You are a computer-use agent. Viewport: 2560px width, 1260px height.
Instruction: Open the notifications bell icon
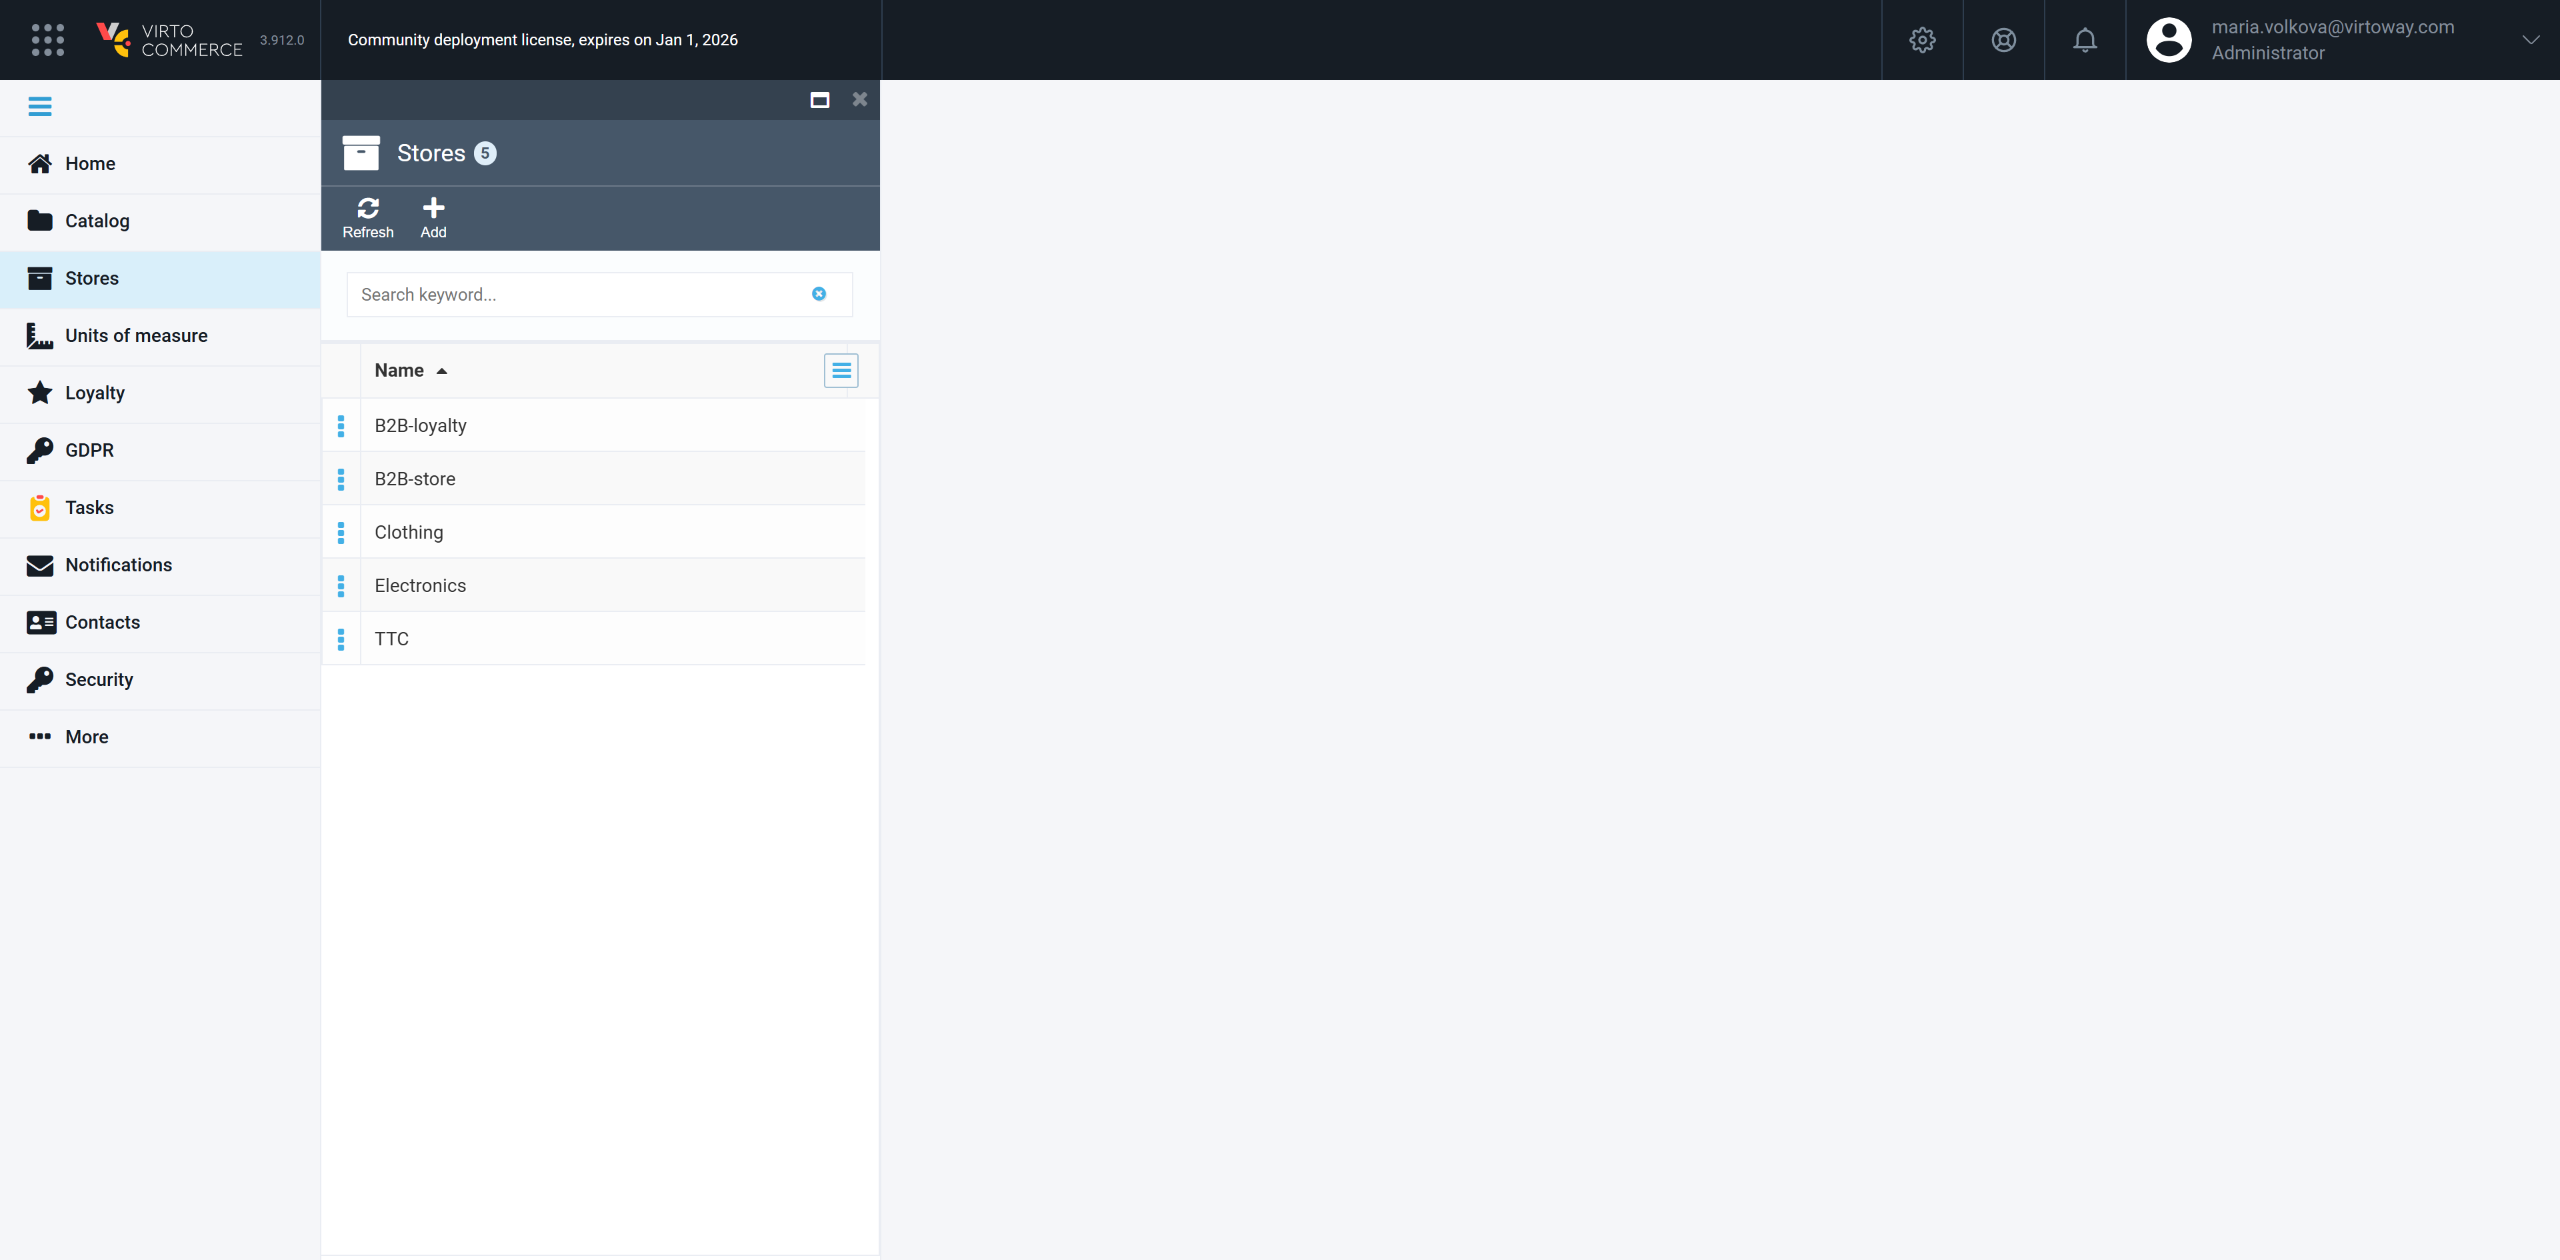click(x=2084, y=40)
